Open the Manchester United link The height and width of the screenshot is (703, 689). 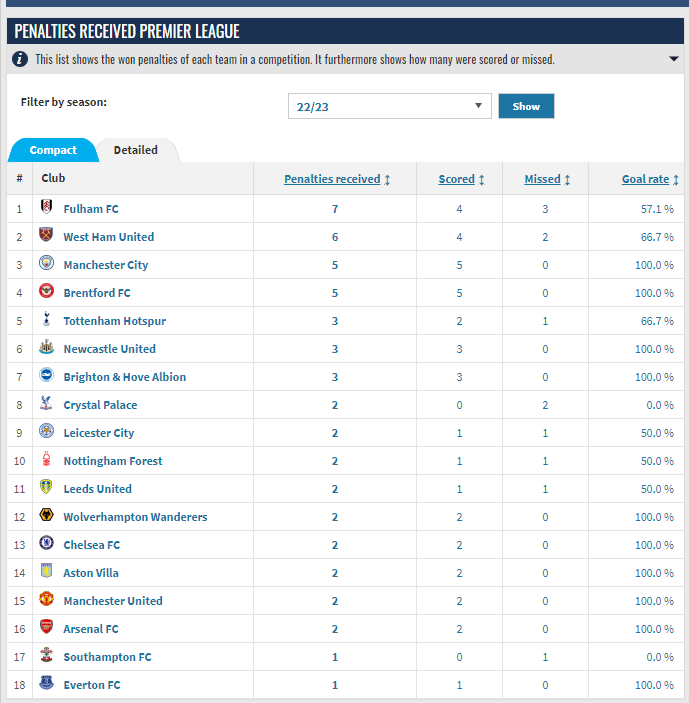point(113,601)
